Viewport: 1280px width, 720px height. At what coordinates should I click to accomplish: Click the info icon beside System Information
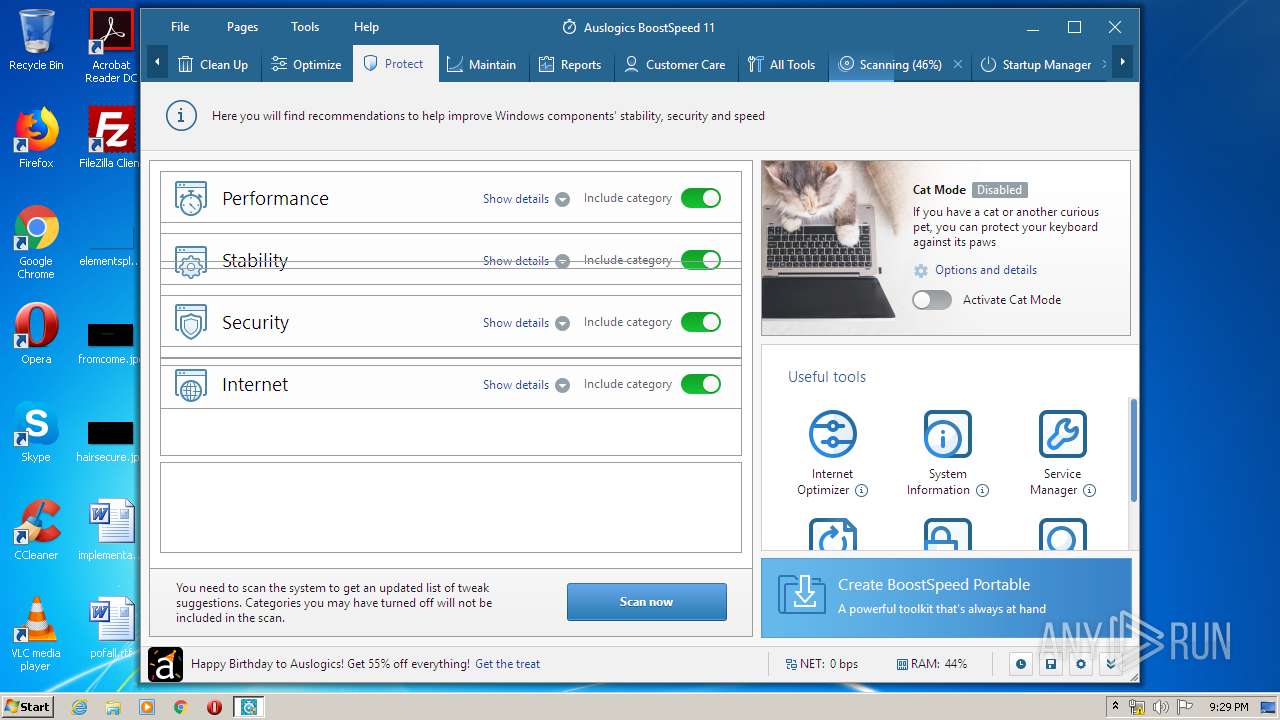point(982,490)
